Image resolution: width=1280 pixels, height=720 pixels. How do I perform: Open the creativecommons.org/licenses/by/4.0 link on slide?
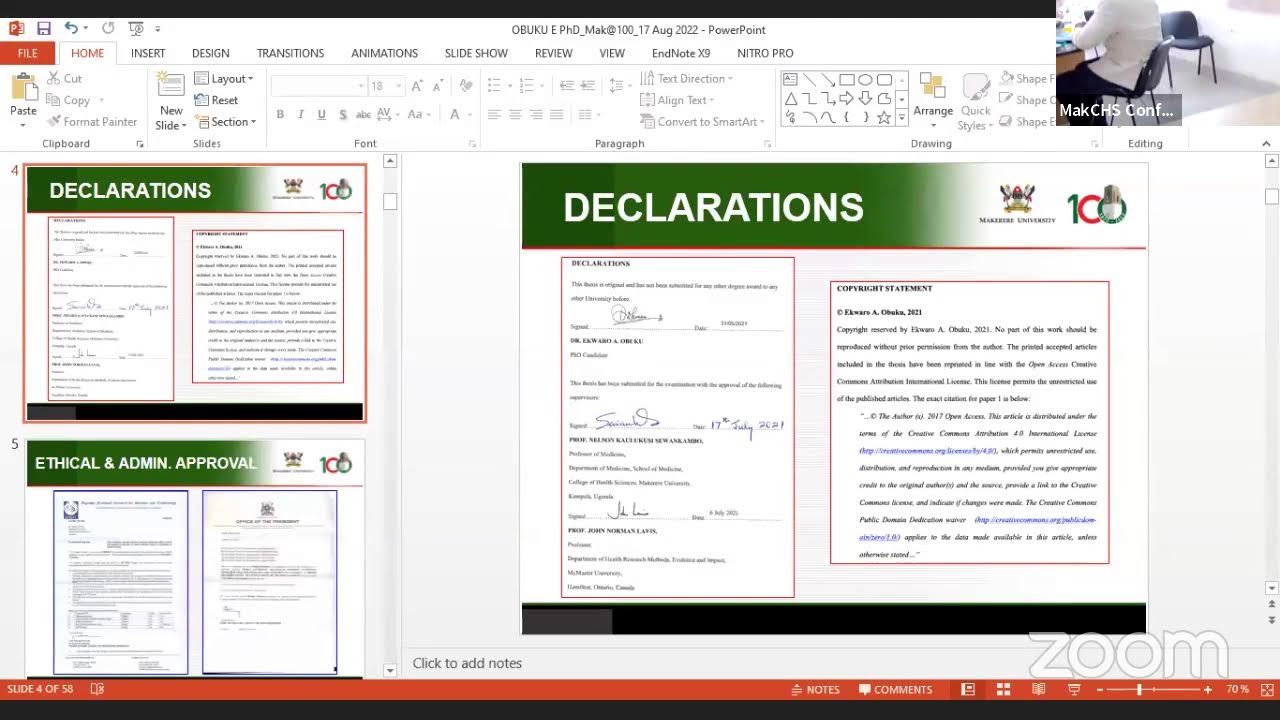928,451
